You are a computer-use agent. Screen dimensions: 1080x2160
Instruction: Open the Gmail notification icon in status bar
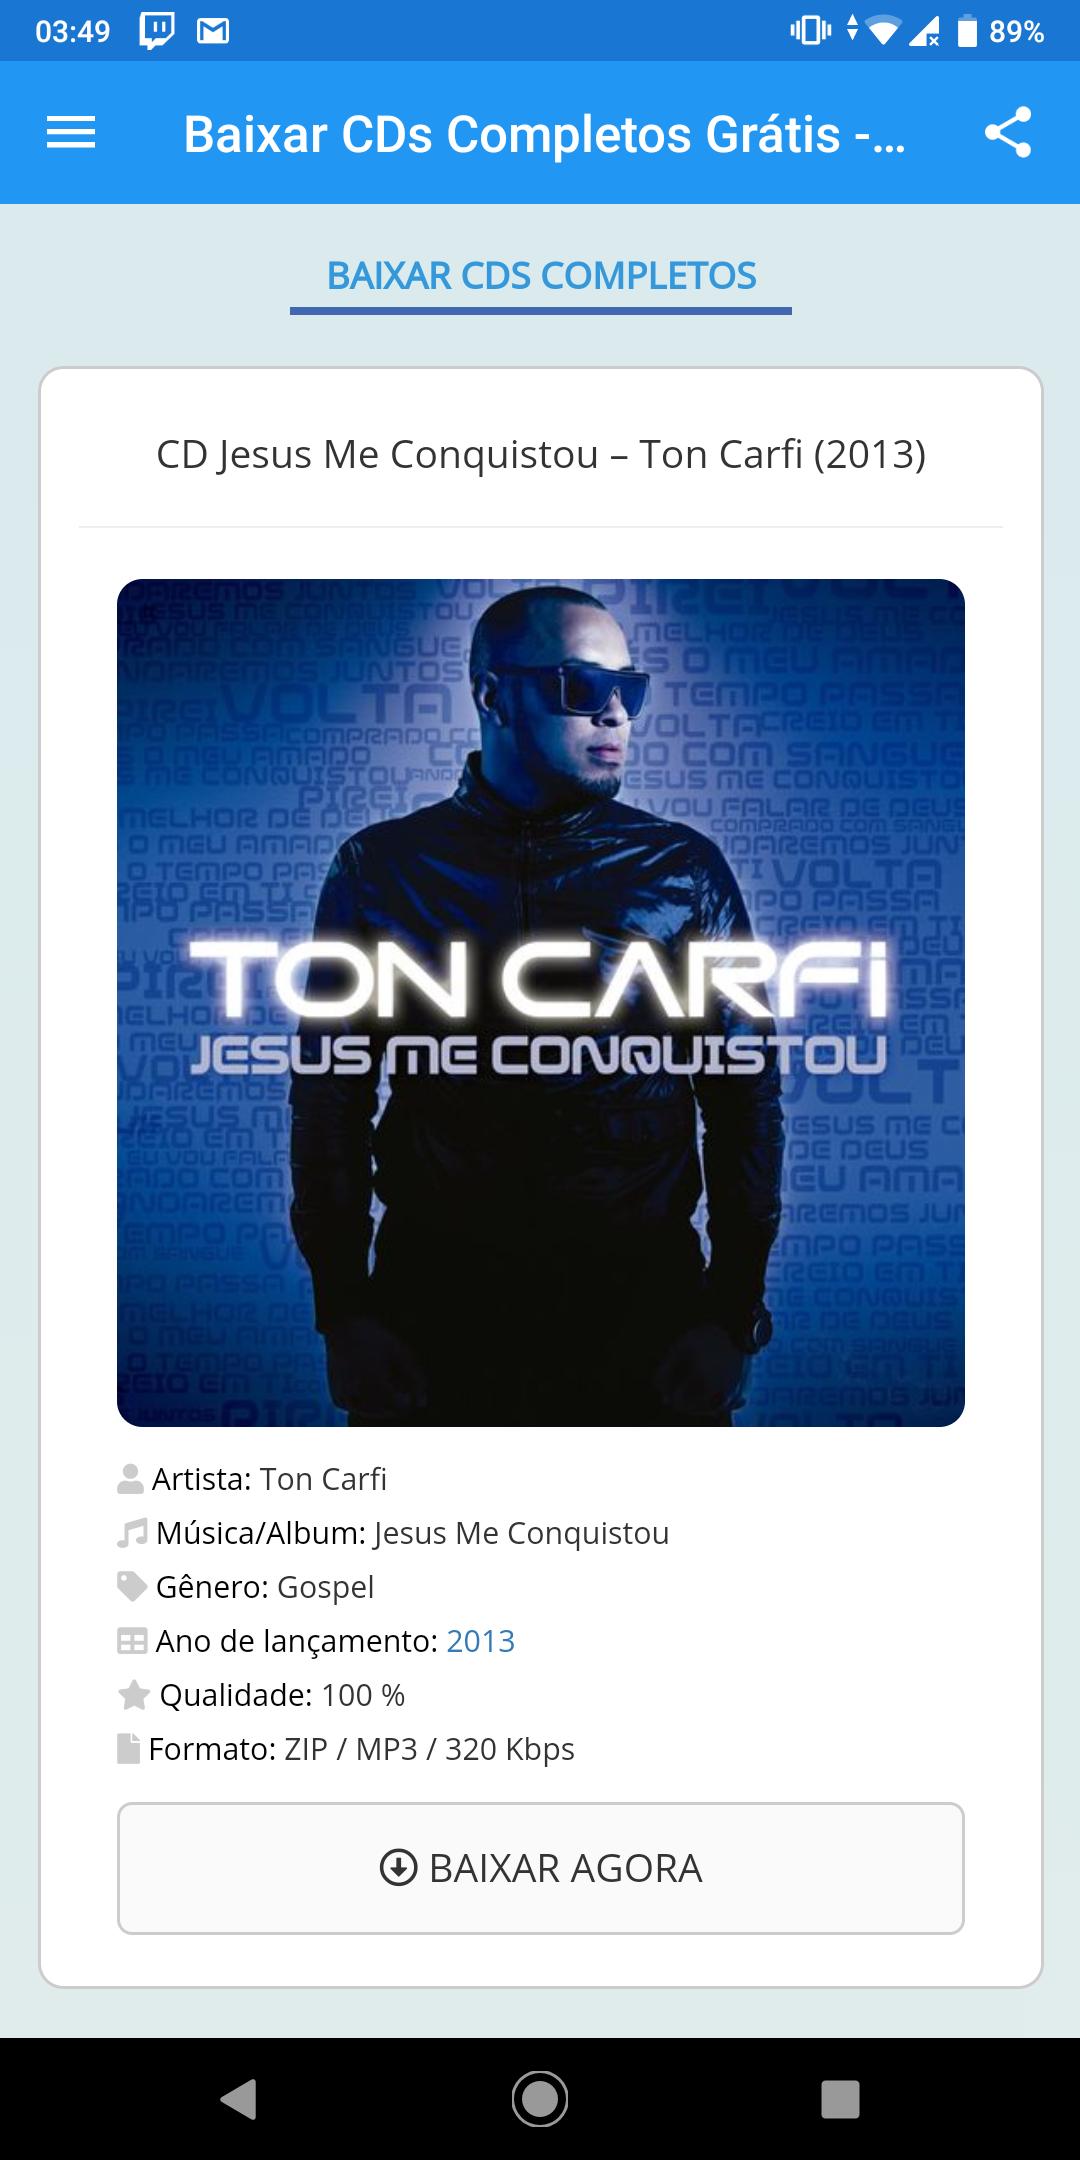(x=213, y=32)
